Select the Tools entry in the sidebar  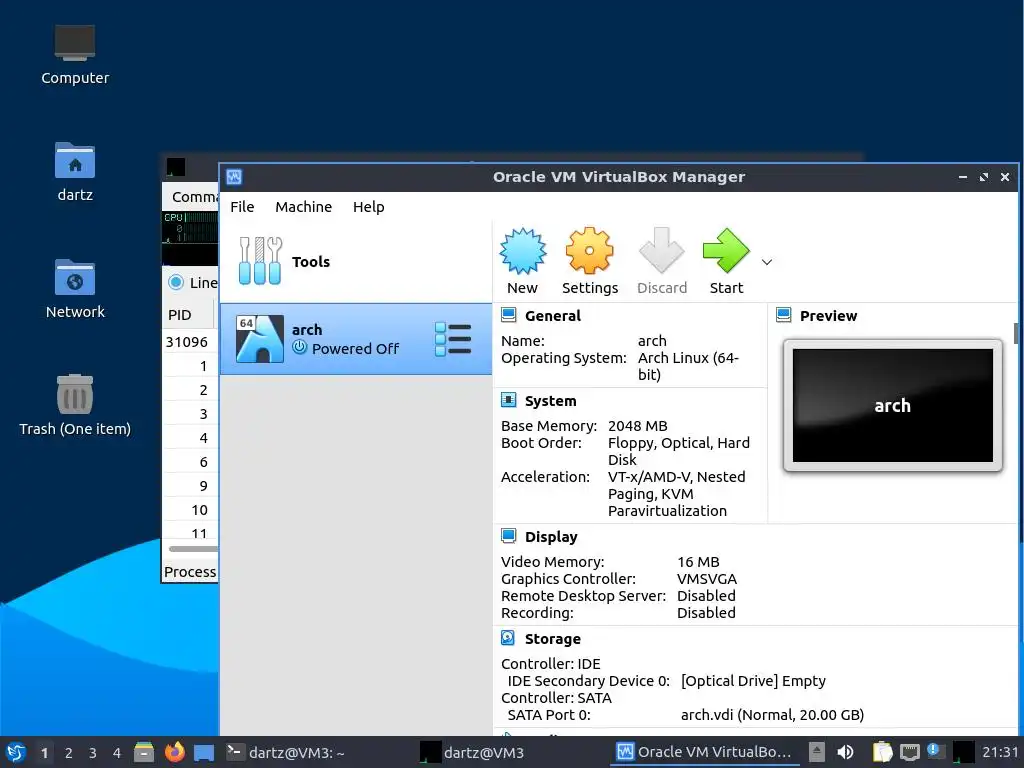tap(355, 261)
